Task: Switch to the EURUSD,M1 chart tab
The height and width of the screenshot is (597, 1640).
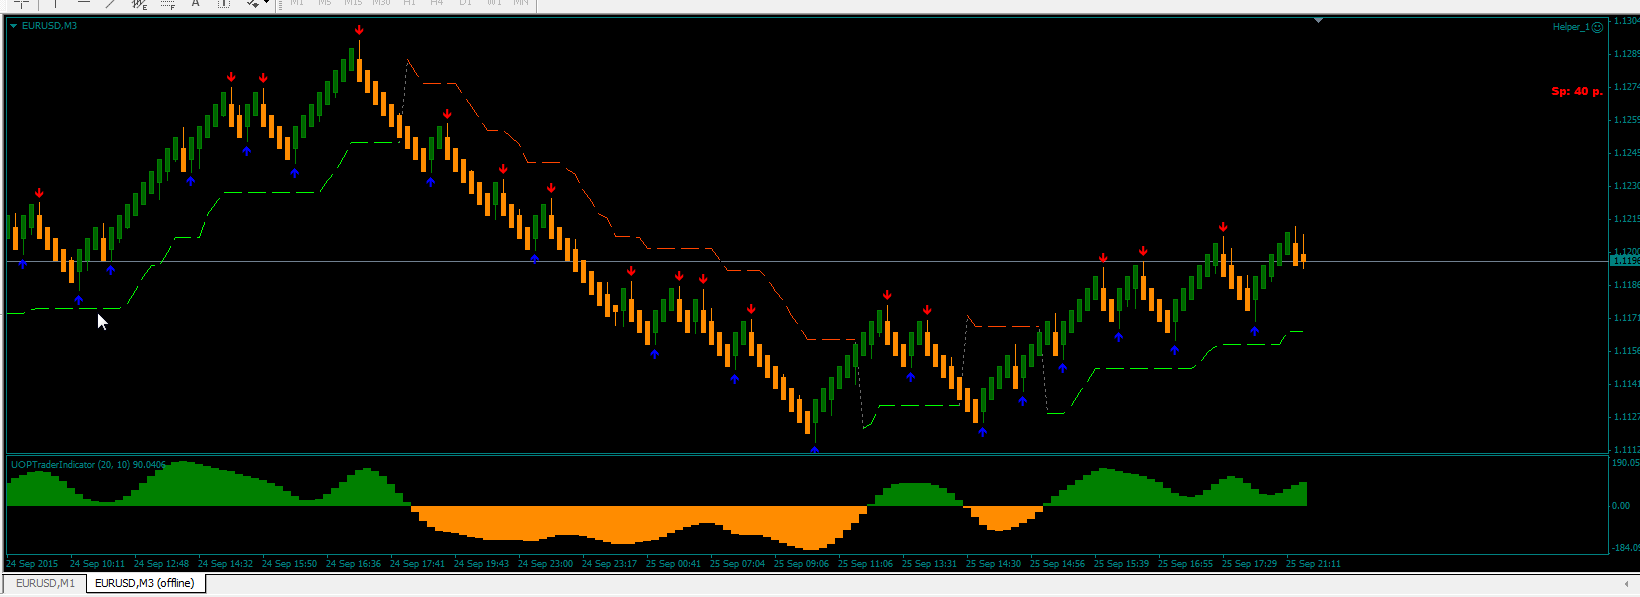Action: [45, 583]
